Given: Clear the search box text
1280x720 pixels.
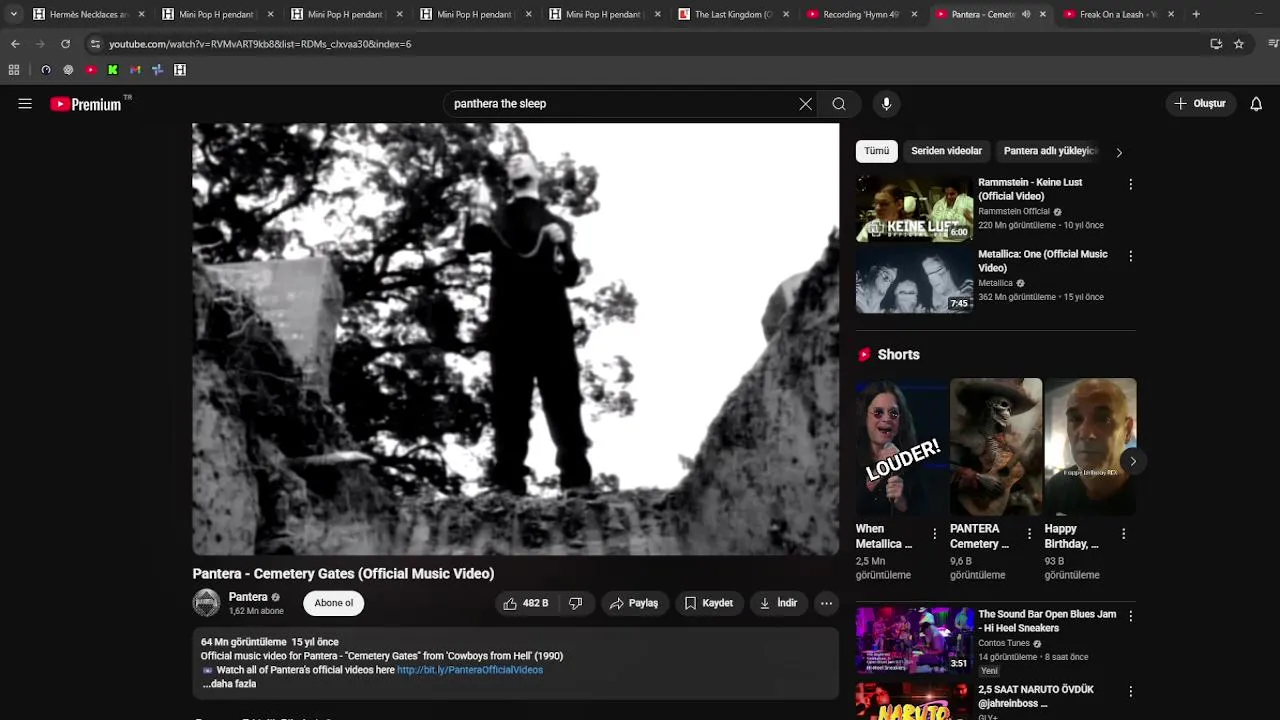Looking at the screenshot, I should pyautogui.click(x=805, y=104).
